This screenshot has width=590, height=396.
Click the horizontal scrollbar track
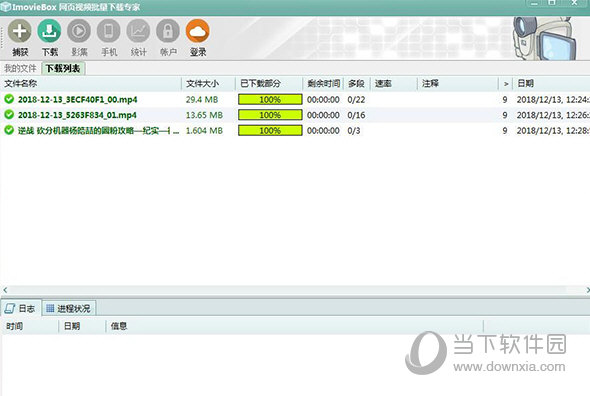click(x=296, y=289)
